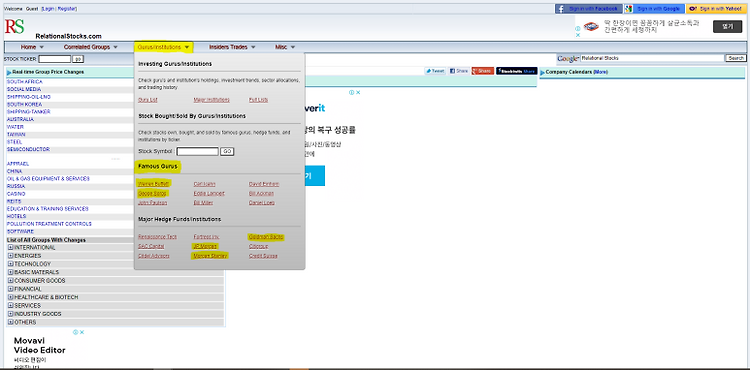Open Bill Miller guru page
Screen dimensions: 750x370
pyautogui.click(x=204, y=203)
